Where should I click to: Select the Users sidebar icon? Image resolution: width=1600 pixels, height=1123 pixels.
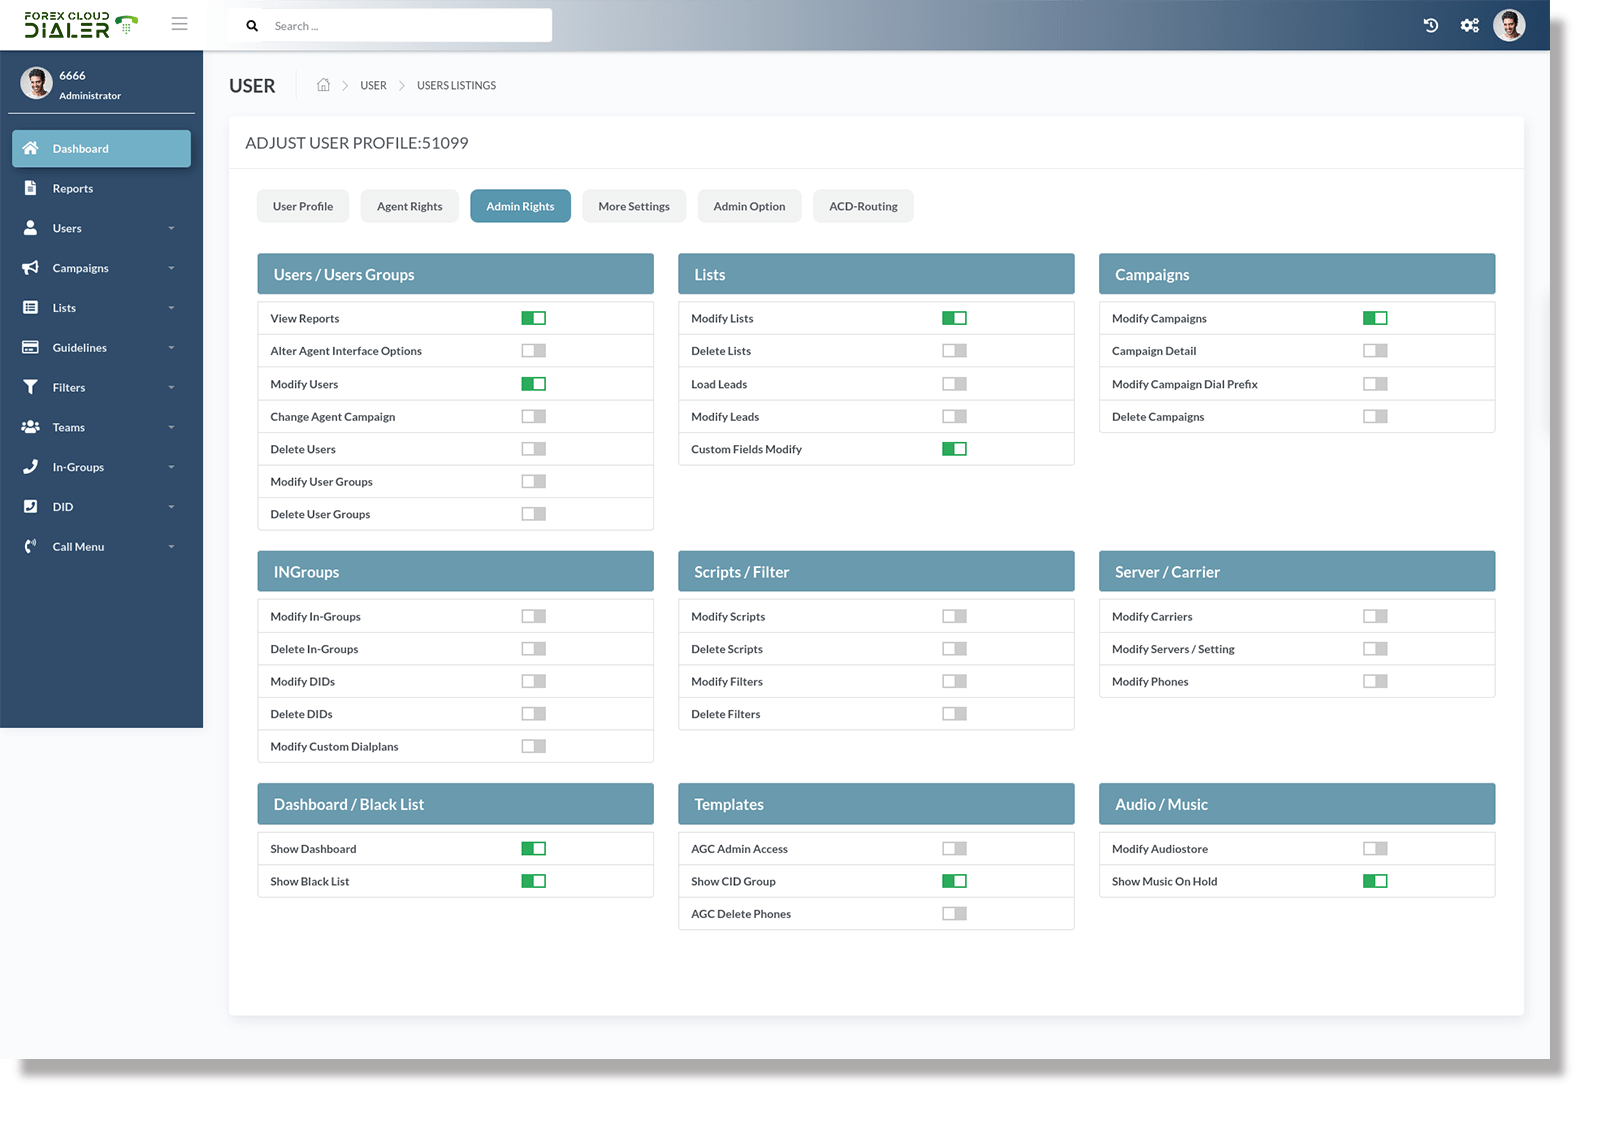(x=31, y=228)
